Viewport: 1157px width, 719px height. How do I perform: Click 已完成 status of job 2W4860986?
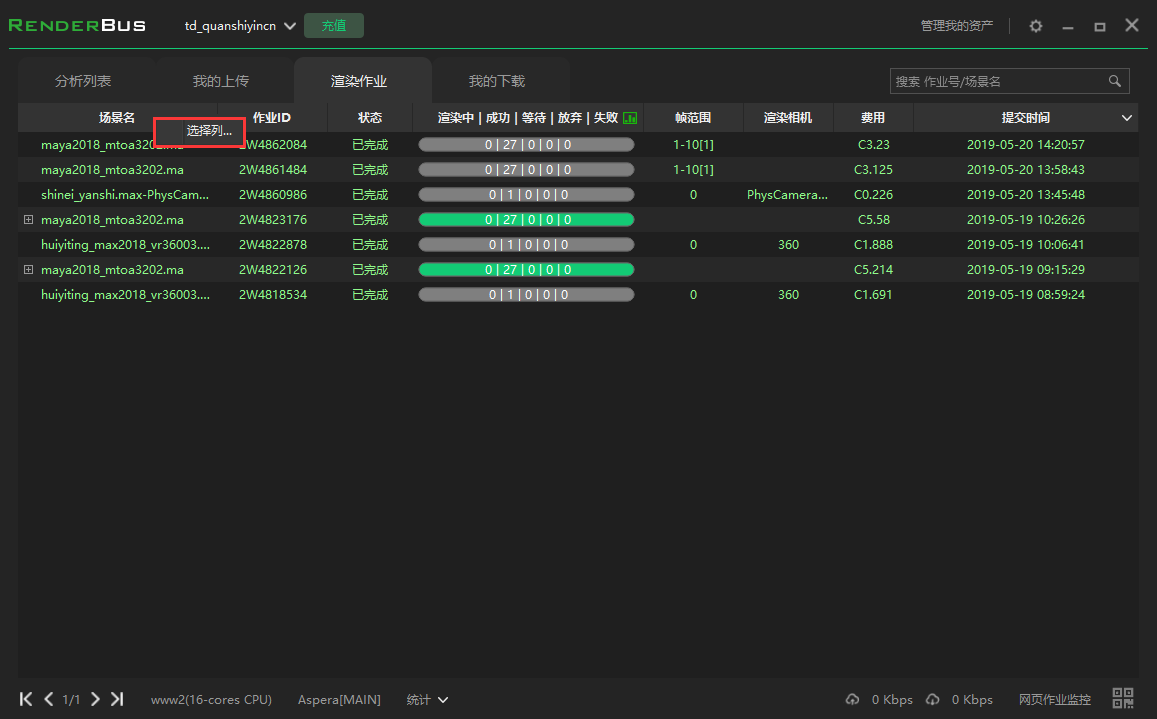coord(370,195)
